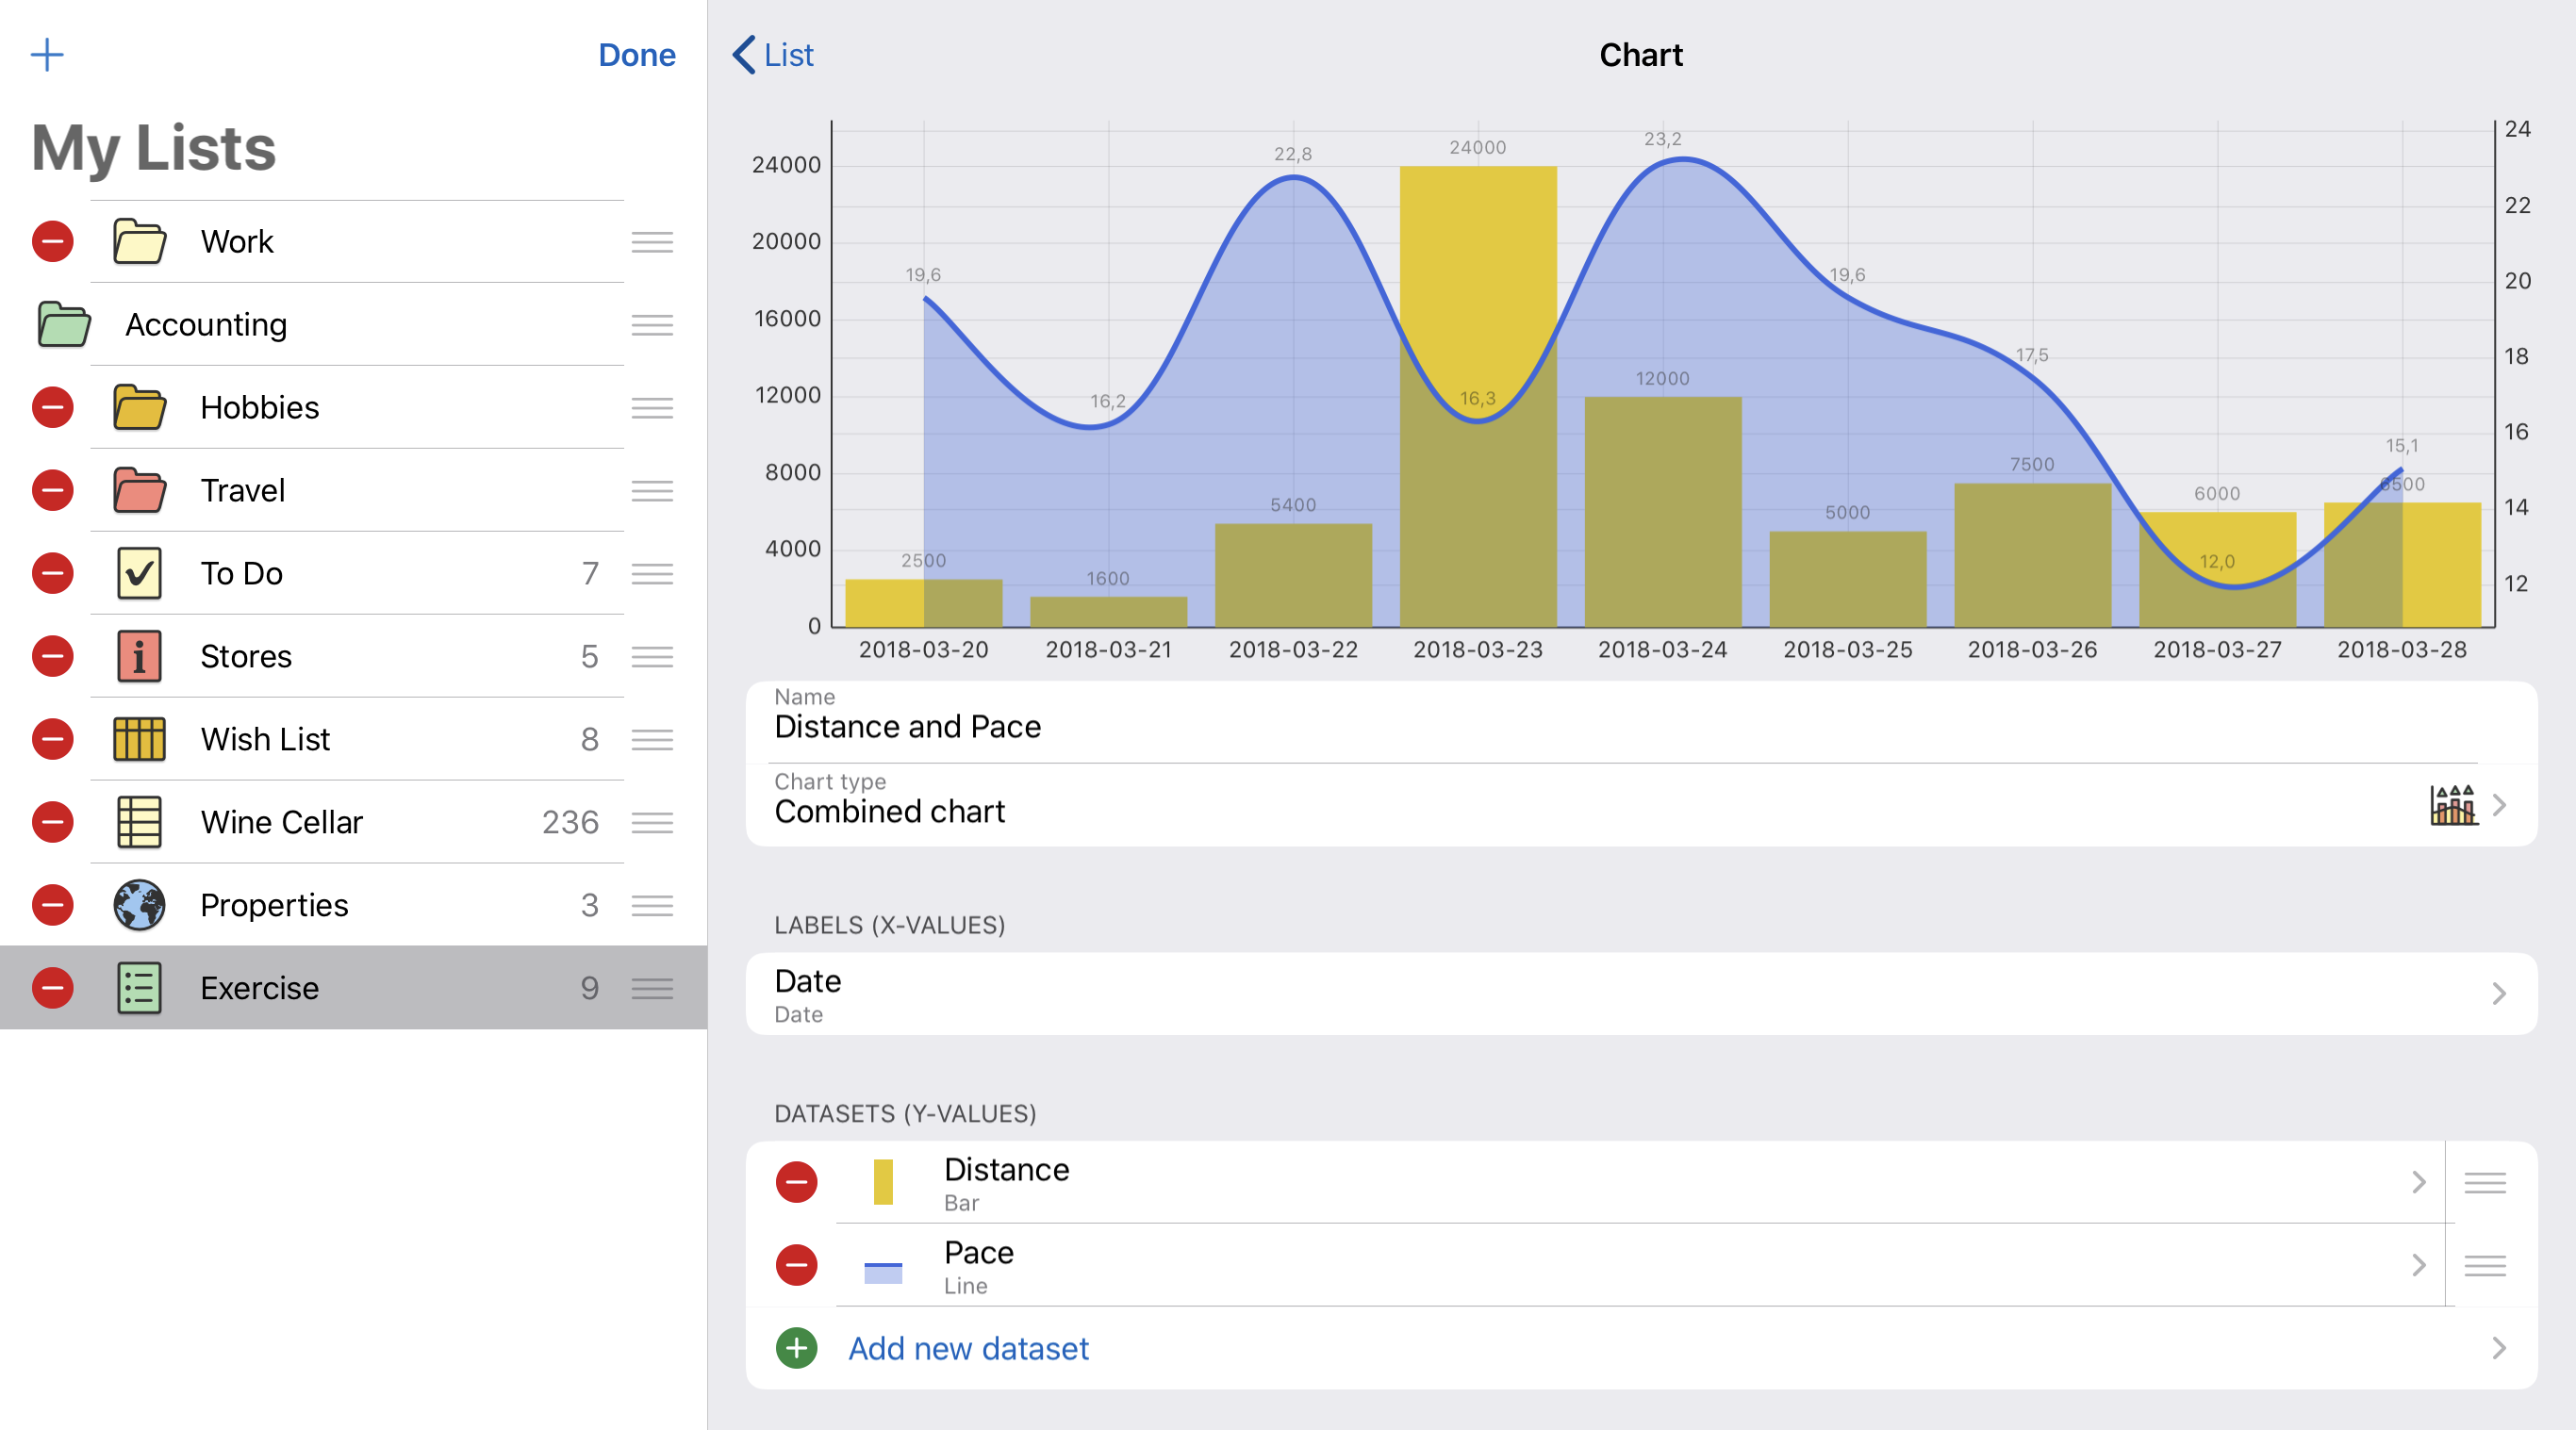This screenshot has width=2576, height=1430.
Task: Tap the combined chart type icon
Action: [2453, 805]
